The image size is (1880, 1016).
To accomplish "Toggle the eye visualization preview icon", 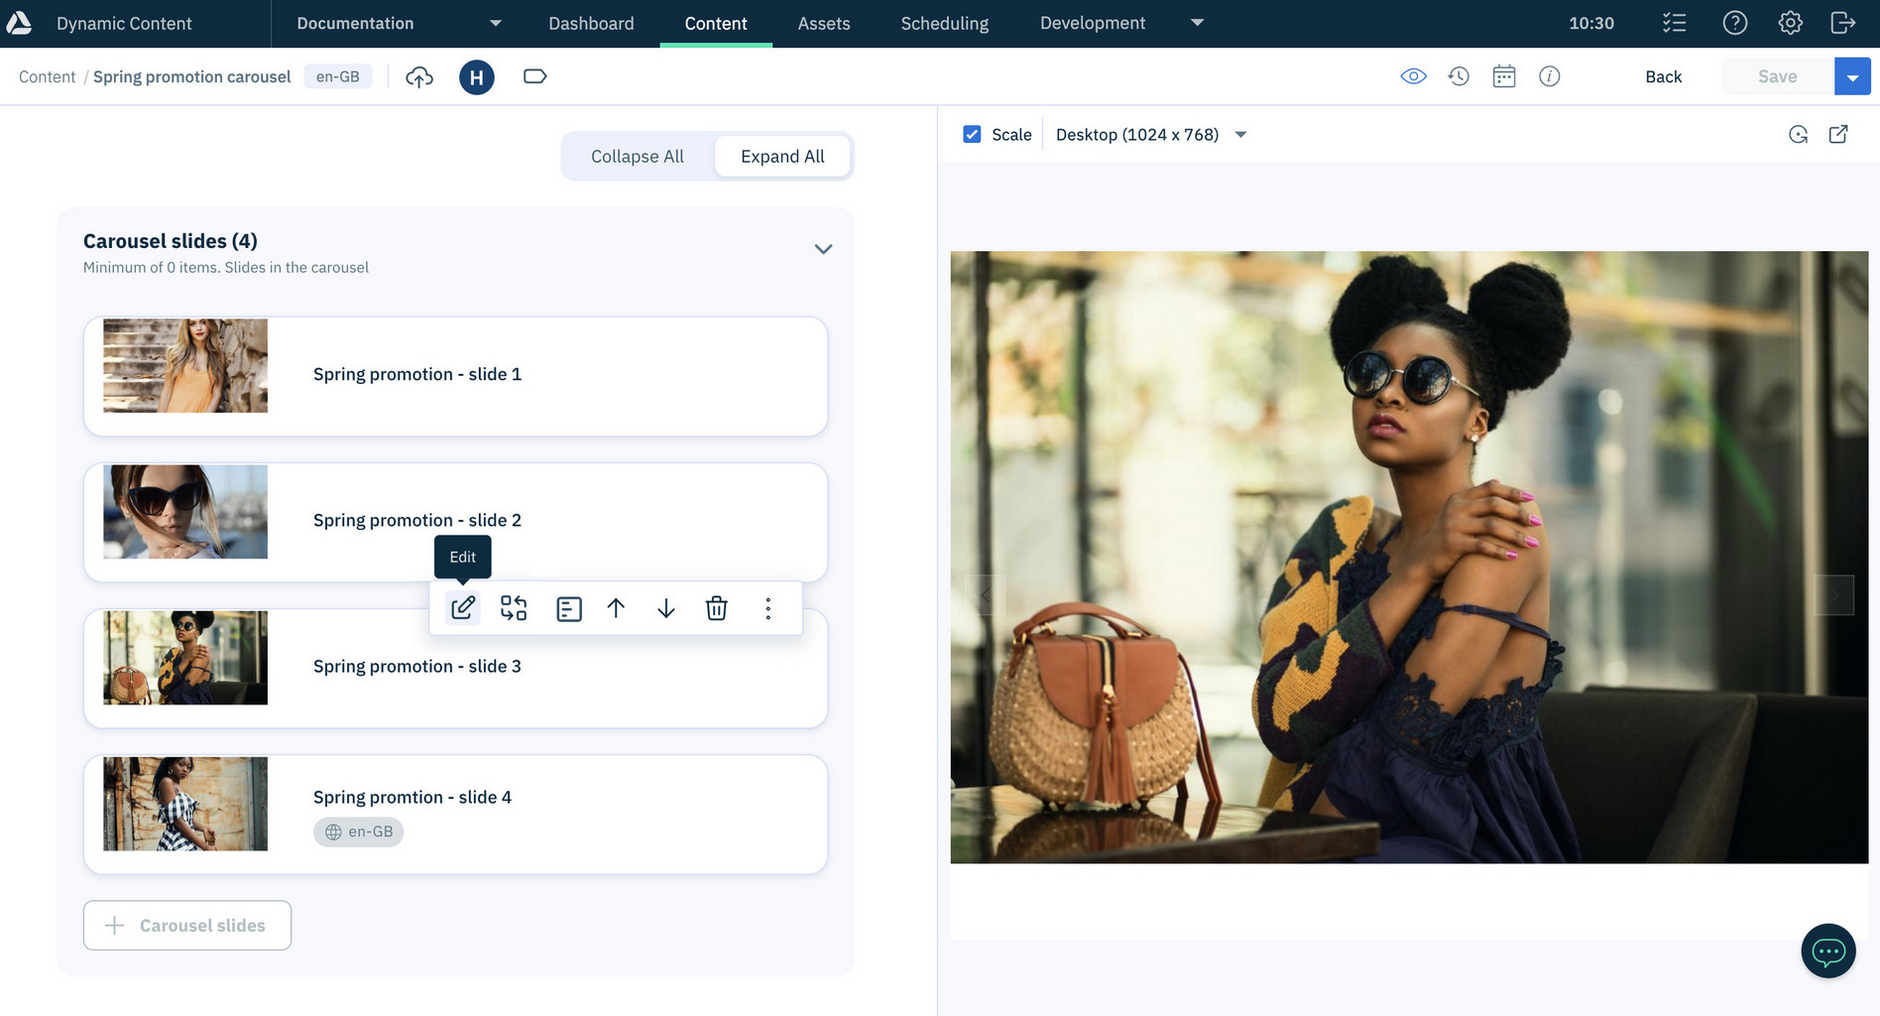I will click(1413, 76).
